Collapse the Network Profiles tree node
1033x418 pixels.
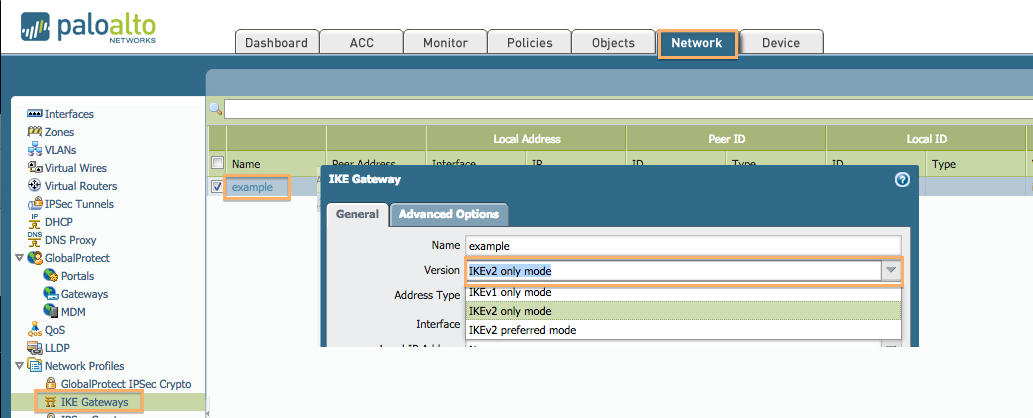[20, 366]
